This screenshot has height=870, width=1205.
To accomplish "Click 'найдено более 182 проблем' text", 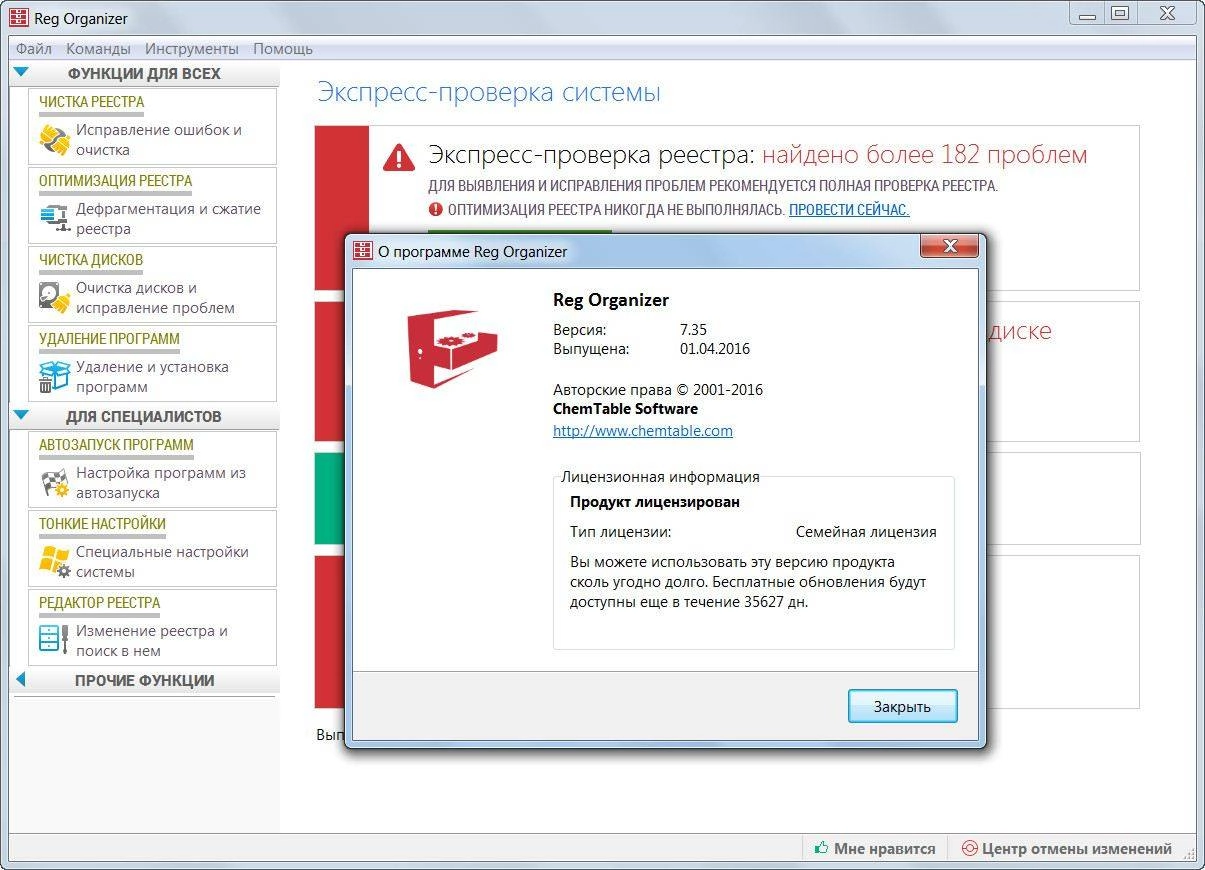I will click(x=924, y=155).
